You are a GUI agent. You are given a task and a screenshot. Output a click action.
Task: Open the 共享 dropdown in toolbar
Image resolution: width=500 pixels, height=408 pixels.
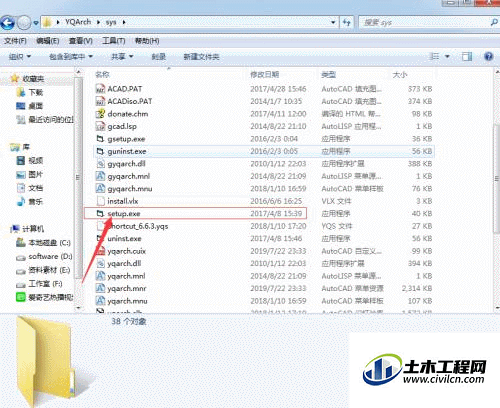click(x=122, y=57)
